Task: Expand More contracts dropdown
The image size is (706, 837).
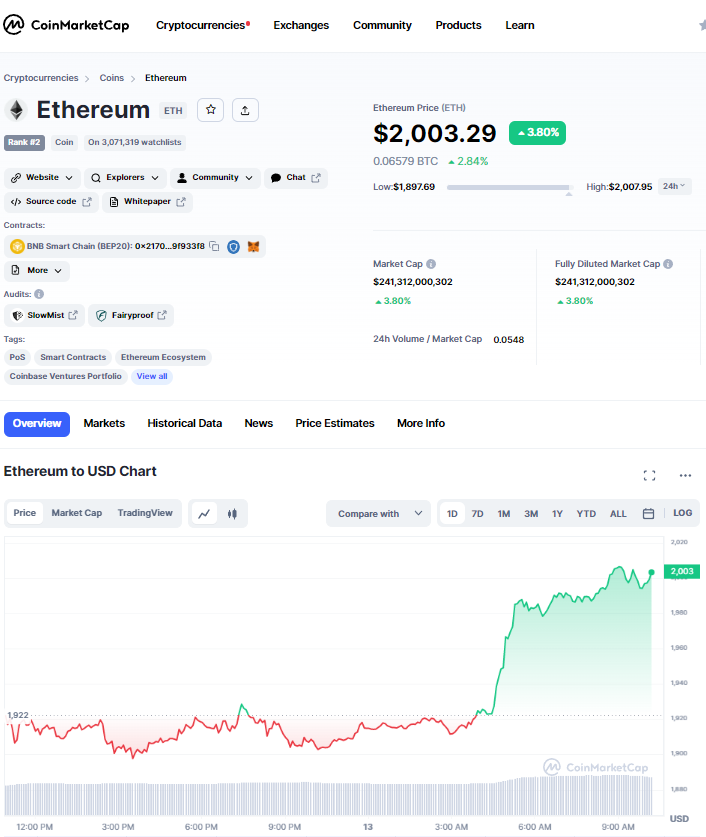Action: point(37,271)
